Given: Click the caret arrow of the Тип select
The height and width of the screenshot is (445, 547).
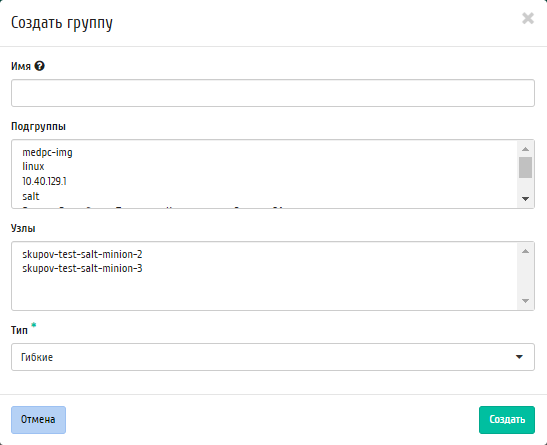Looking at the screenshot, I should pos(519,357).
